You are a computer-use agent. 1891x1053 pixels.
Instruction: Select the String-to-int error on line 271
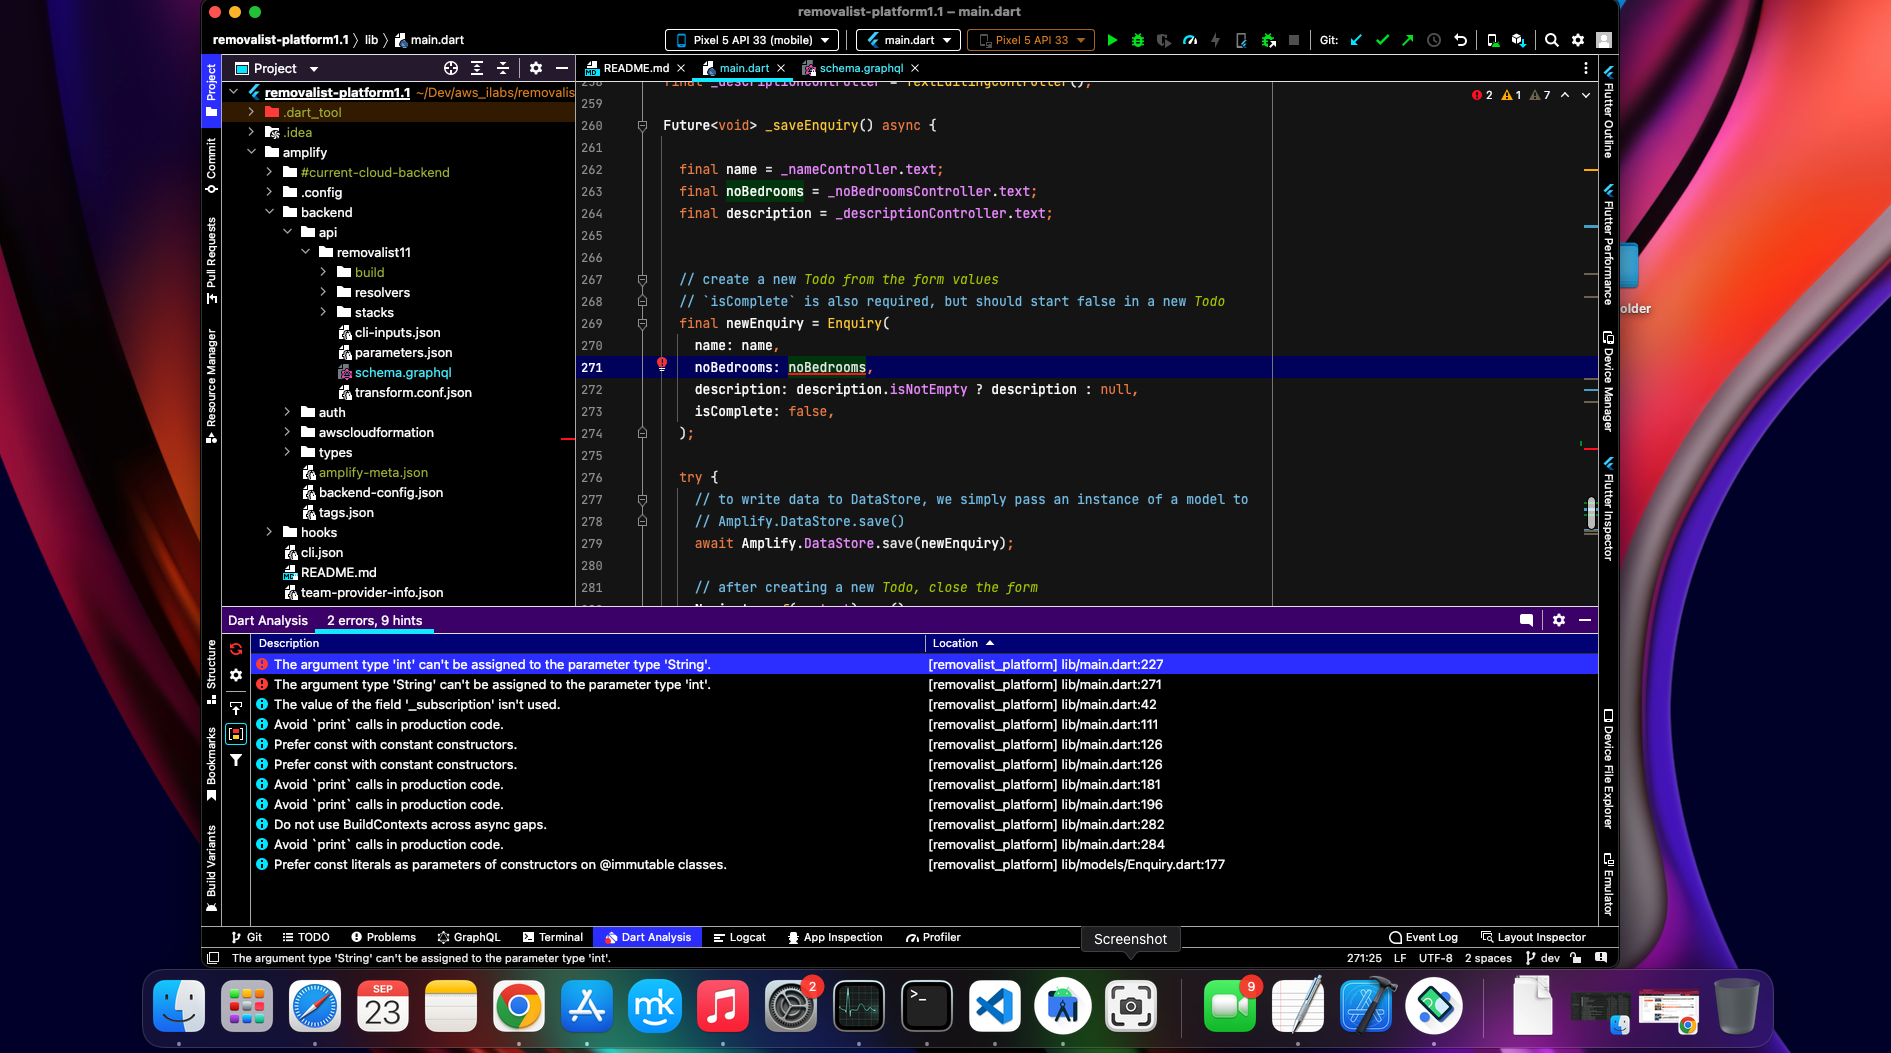492,685
